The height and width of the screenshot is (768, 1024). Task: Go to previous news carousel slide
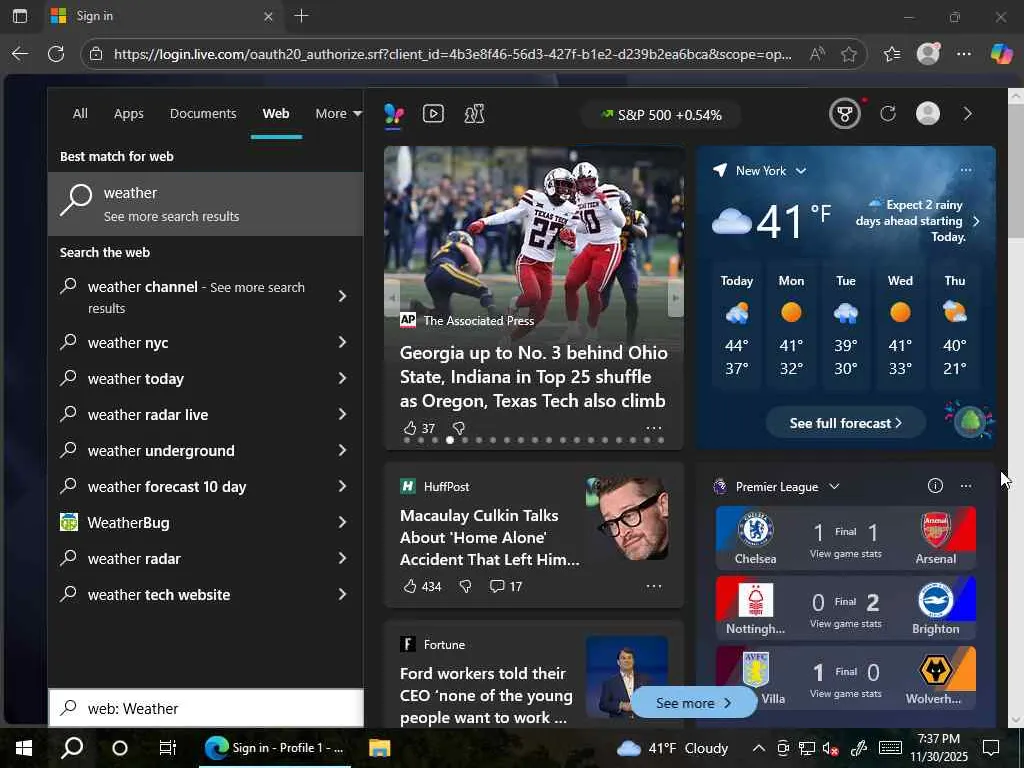[x=392, y=298]
